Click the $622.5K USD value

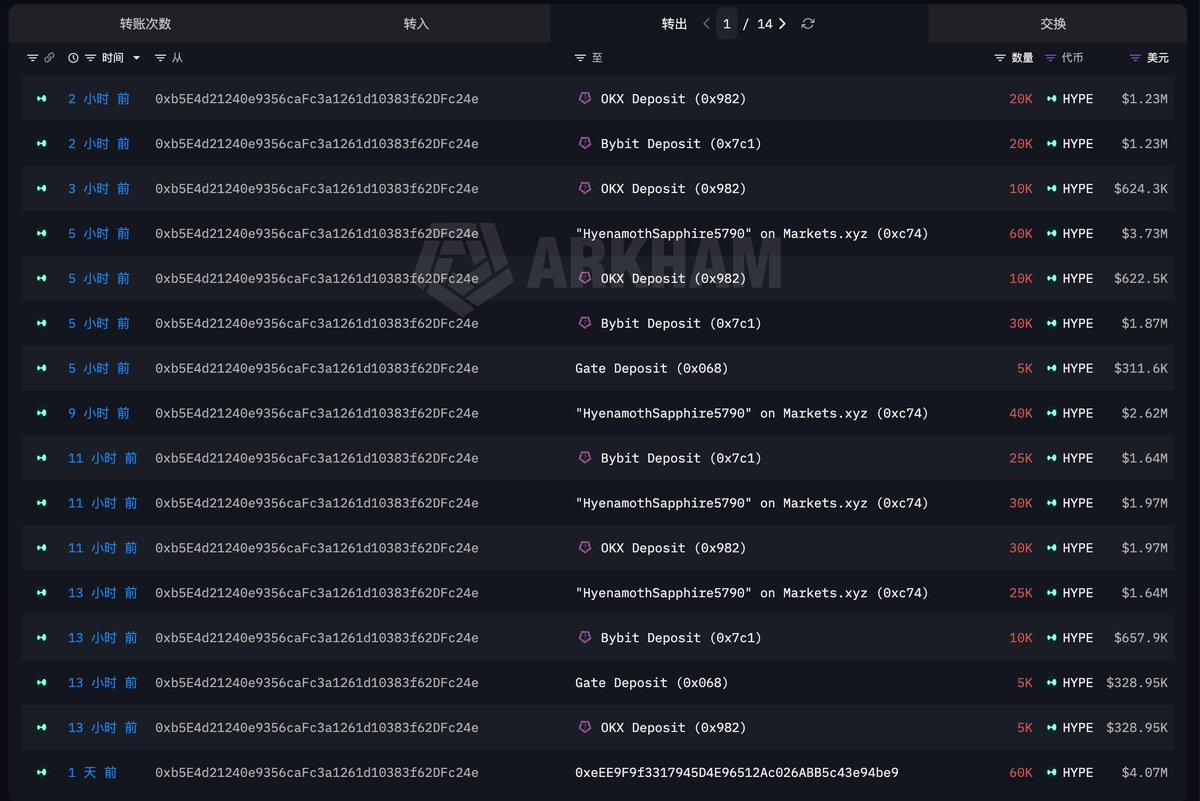(1141, 279)
